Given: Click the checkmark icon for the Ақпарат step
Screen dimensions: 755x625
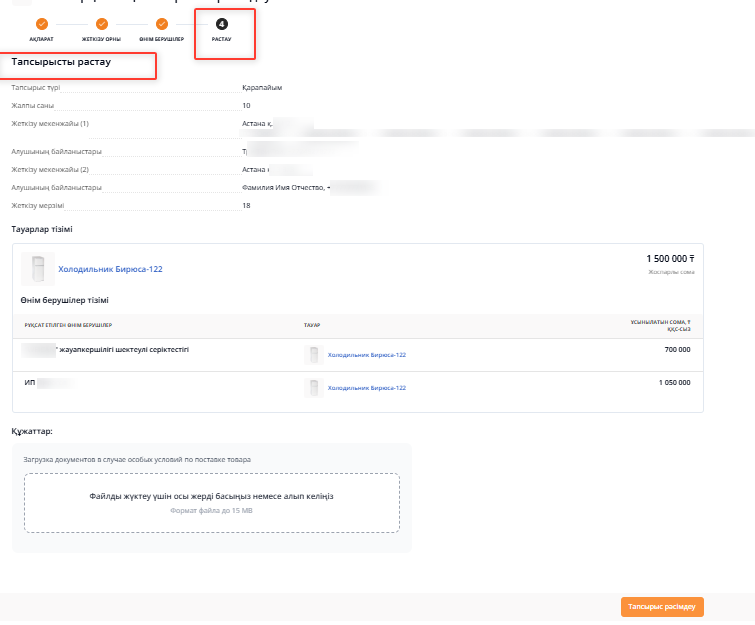Looking at the screenshot, I should pos(41,23).
